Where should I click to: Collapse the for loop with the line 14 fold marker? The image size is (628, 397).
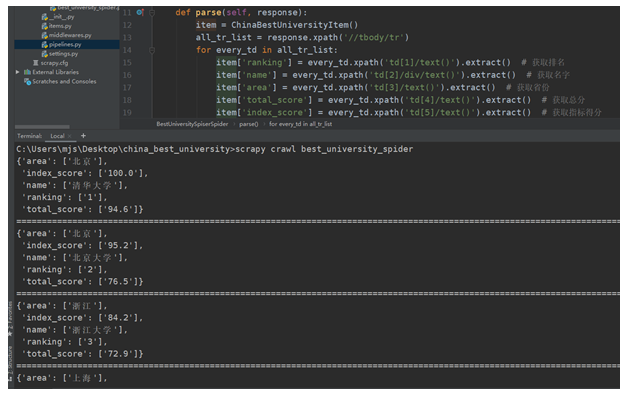click(x=152, y=50)
